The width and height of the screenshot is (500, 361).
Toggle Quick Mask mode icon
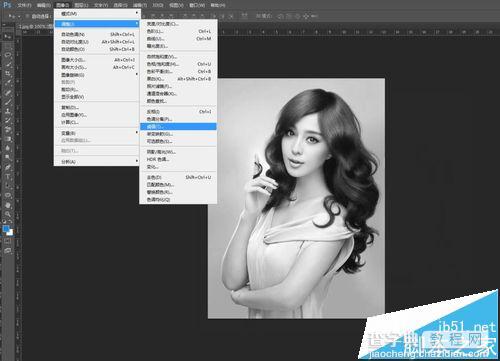(x=8, y=241)
